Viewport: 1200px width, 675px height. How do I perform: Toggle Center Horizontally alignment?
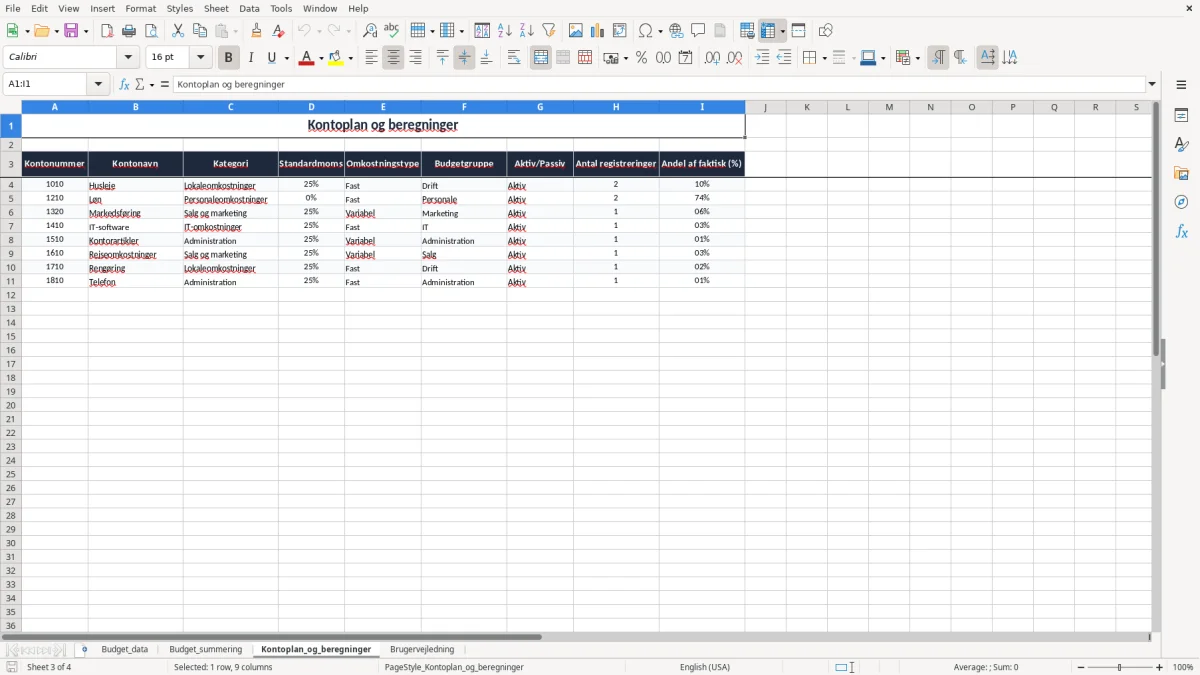pyautogui.click(x=393, y=58)
